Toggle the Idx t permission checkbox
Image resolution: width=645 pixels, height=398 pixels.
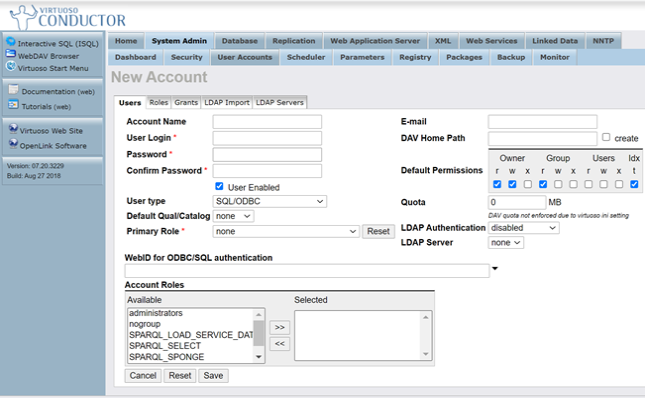pos(634,184)
